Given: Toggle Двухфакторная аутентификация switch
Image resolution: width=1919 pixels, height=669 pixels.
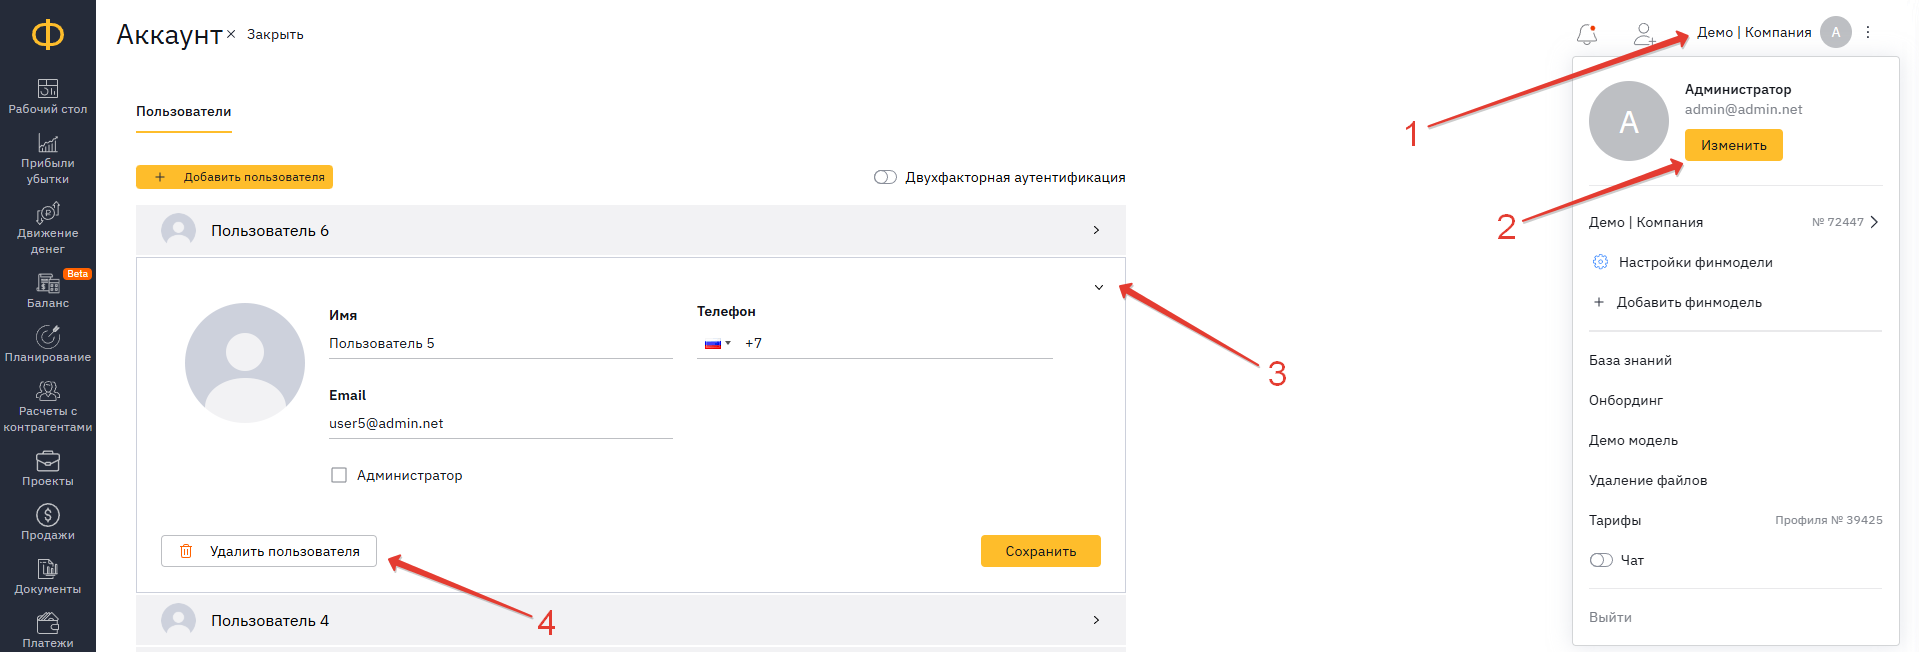Looking at the screenshot, I should [x=885, y=177].
